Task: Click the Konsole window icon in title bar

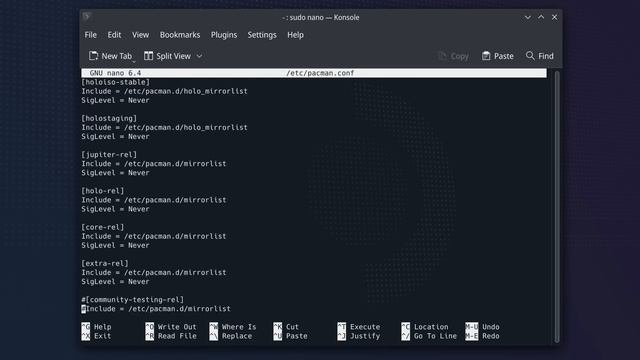Action: pos(87,17)
